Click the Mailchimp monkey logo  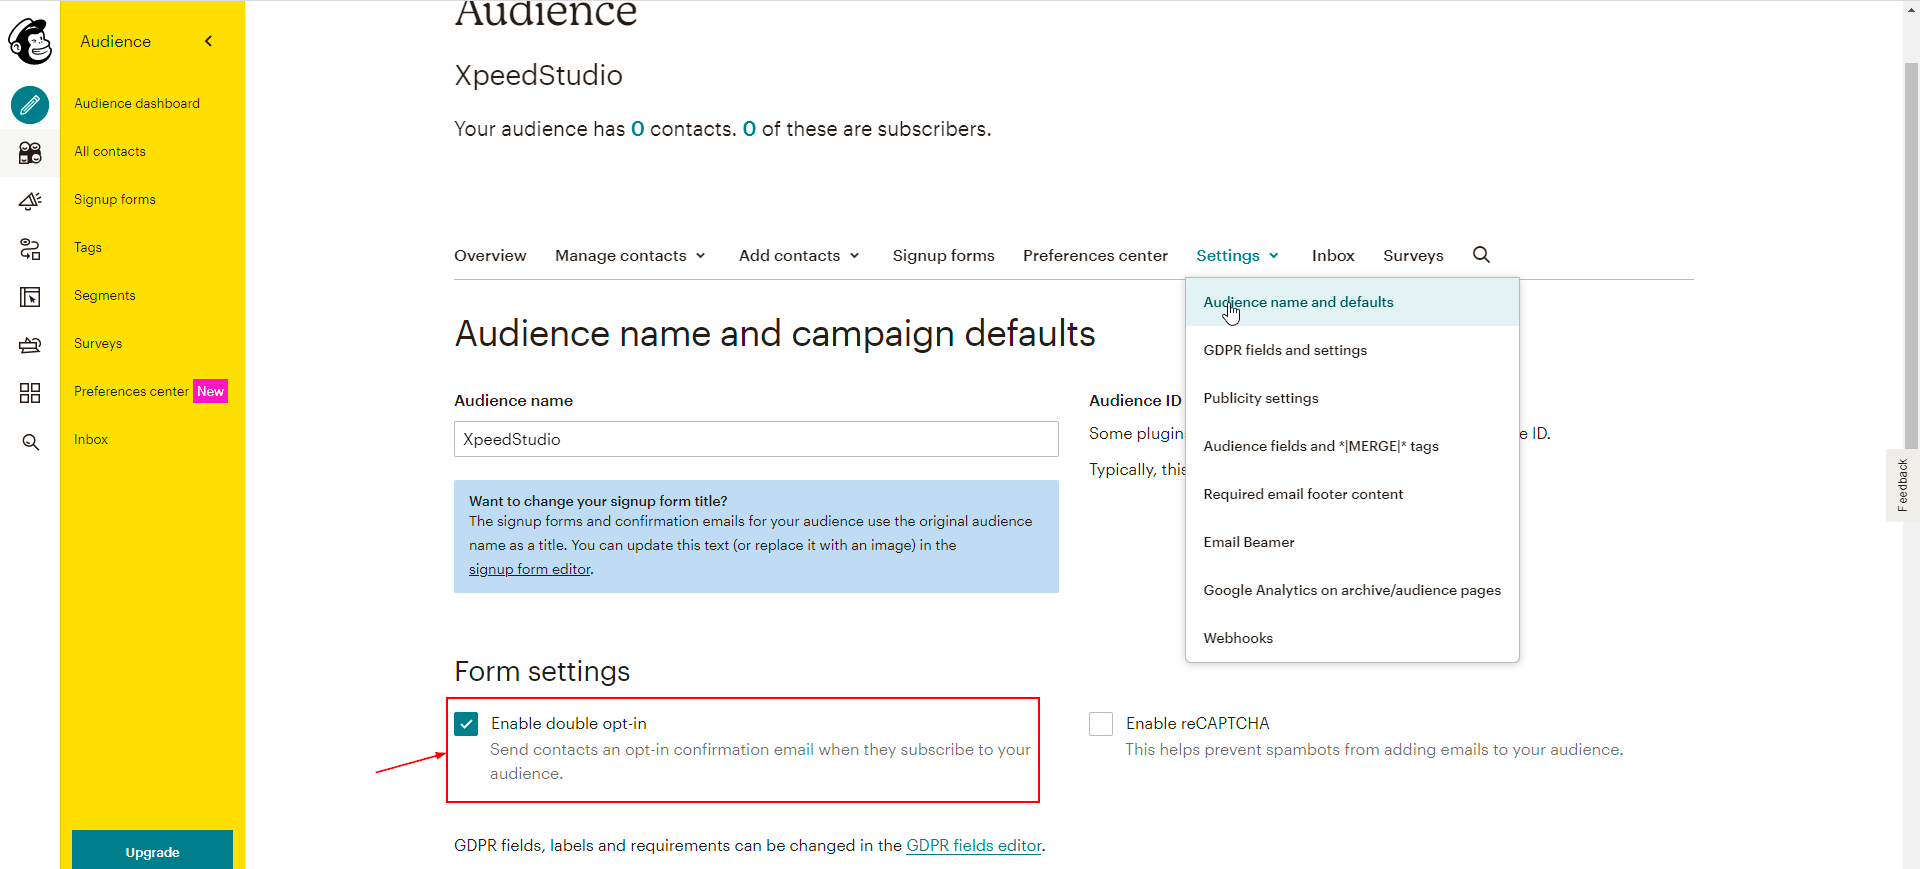[30, 41]
